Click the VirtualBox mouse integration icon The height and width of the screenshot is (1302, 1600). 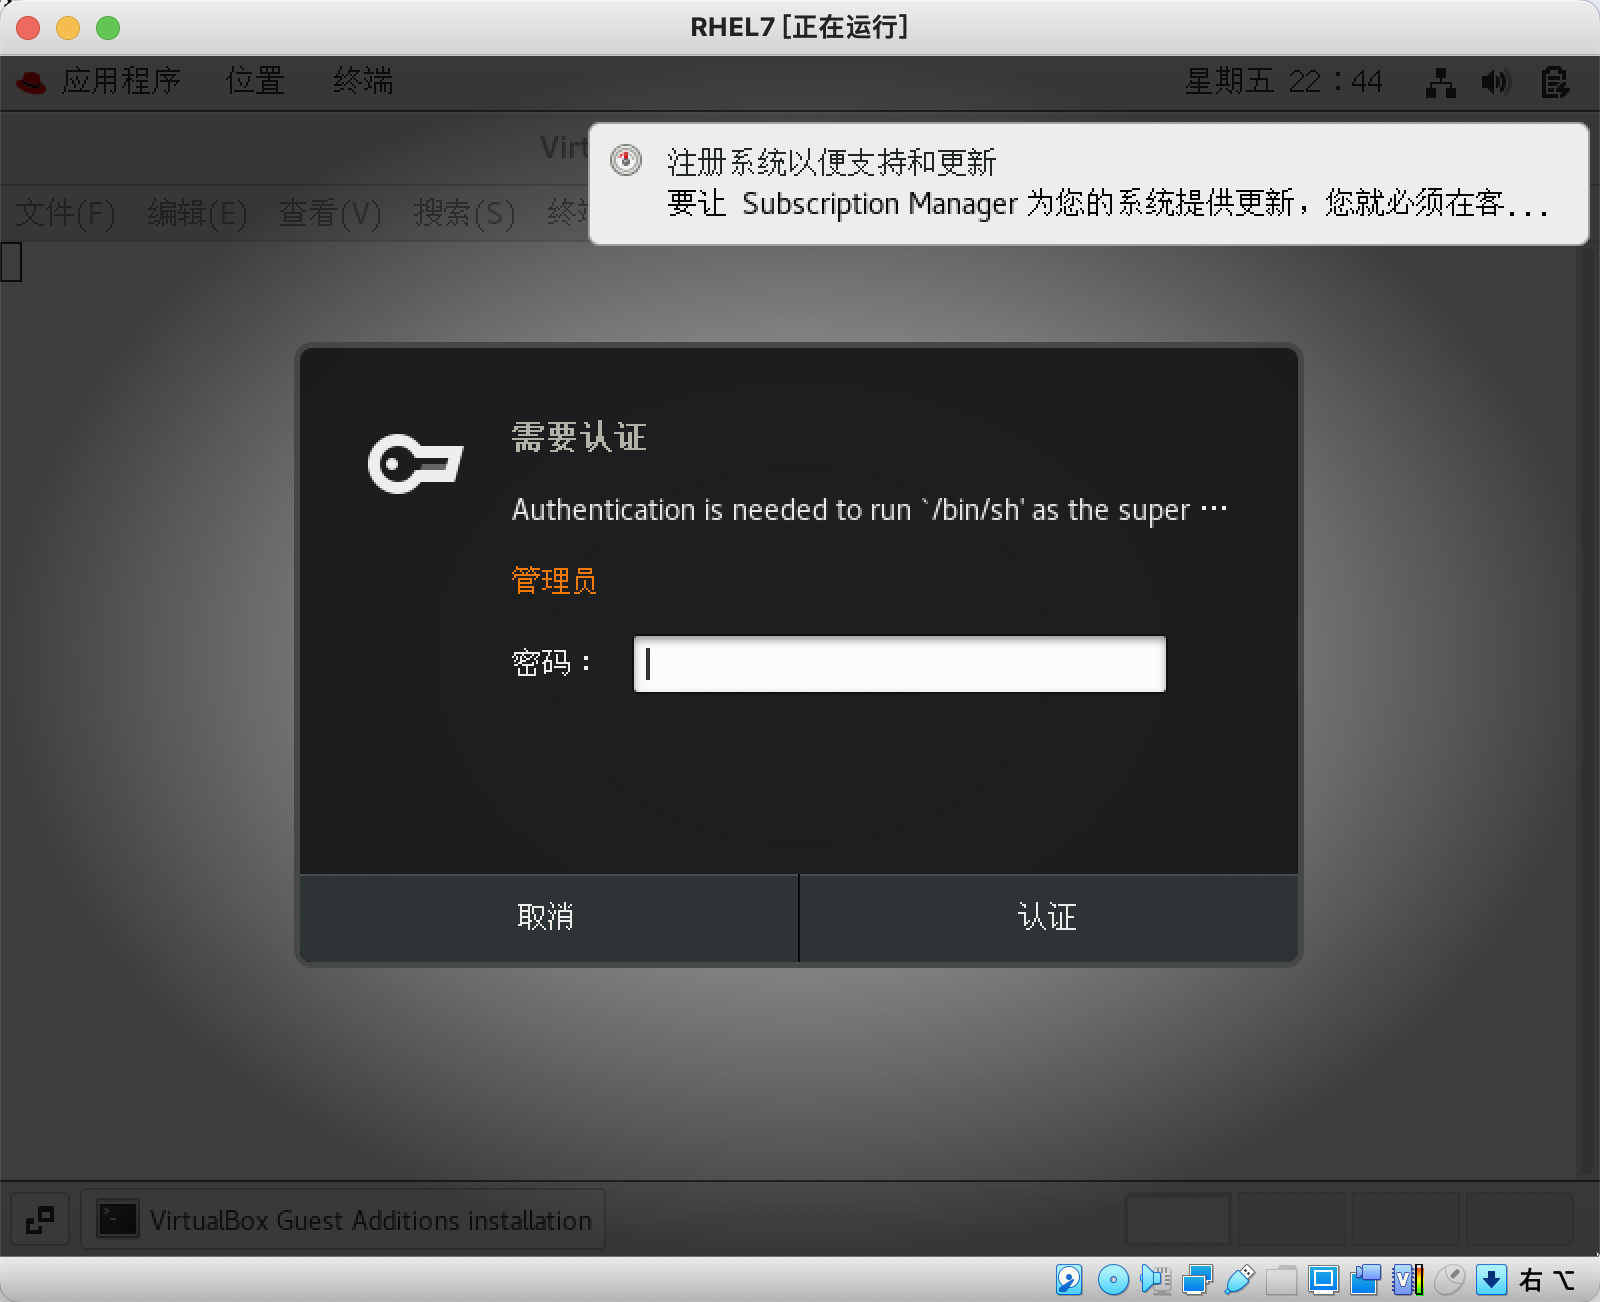click(1449, 1280)
